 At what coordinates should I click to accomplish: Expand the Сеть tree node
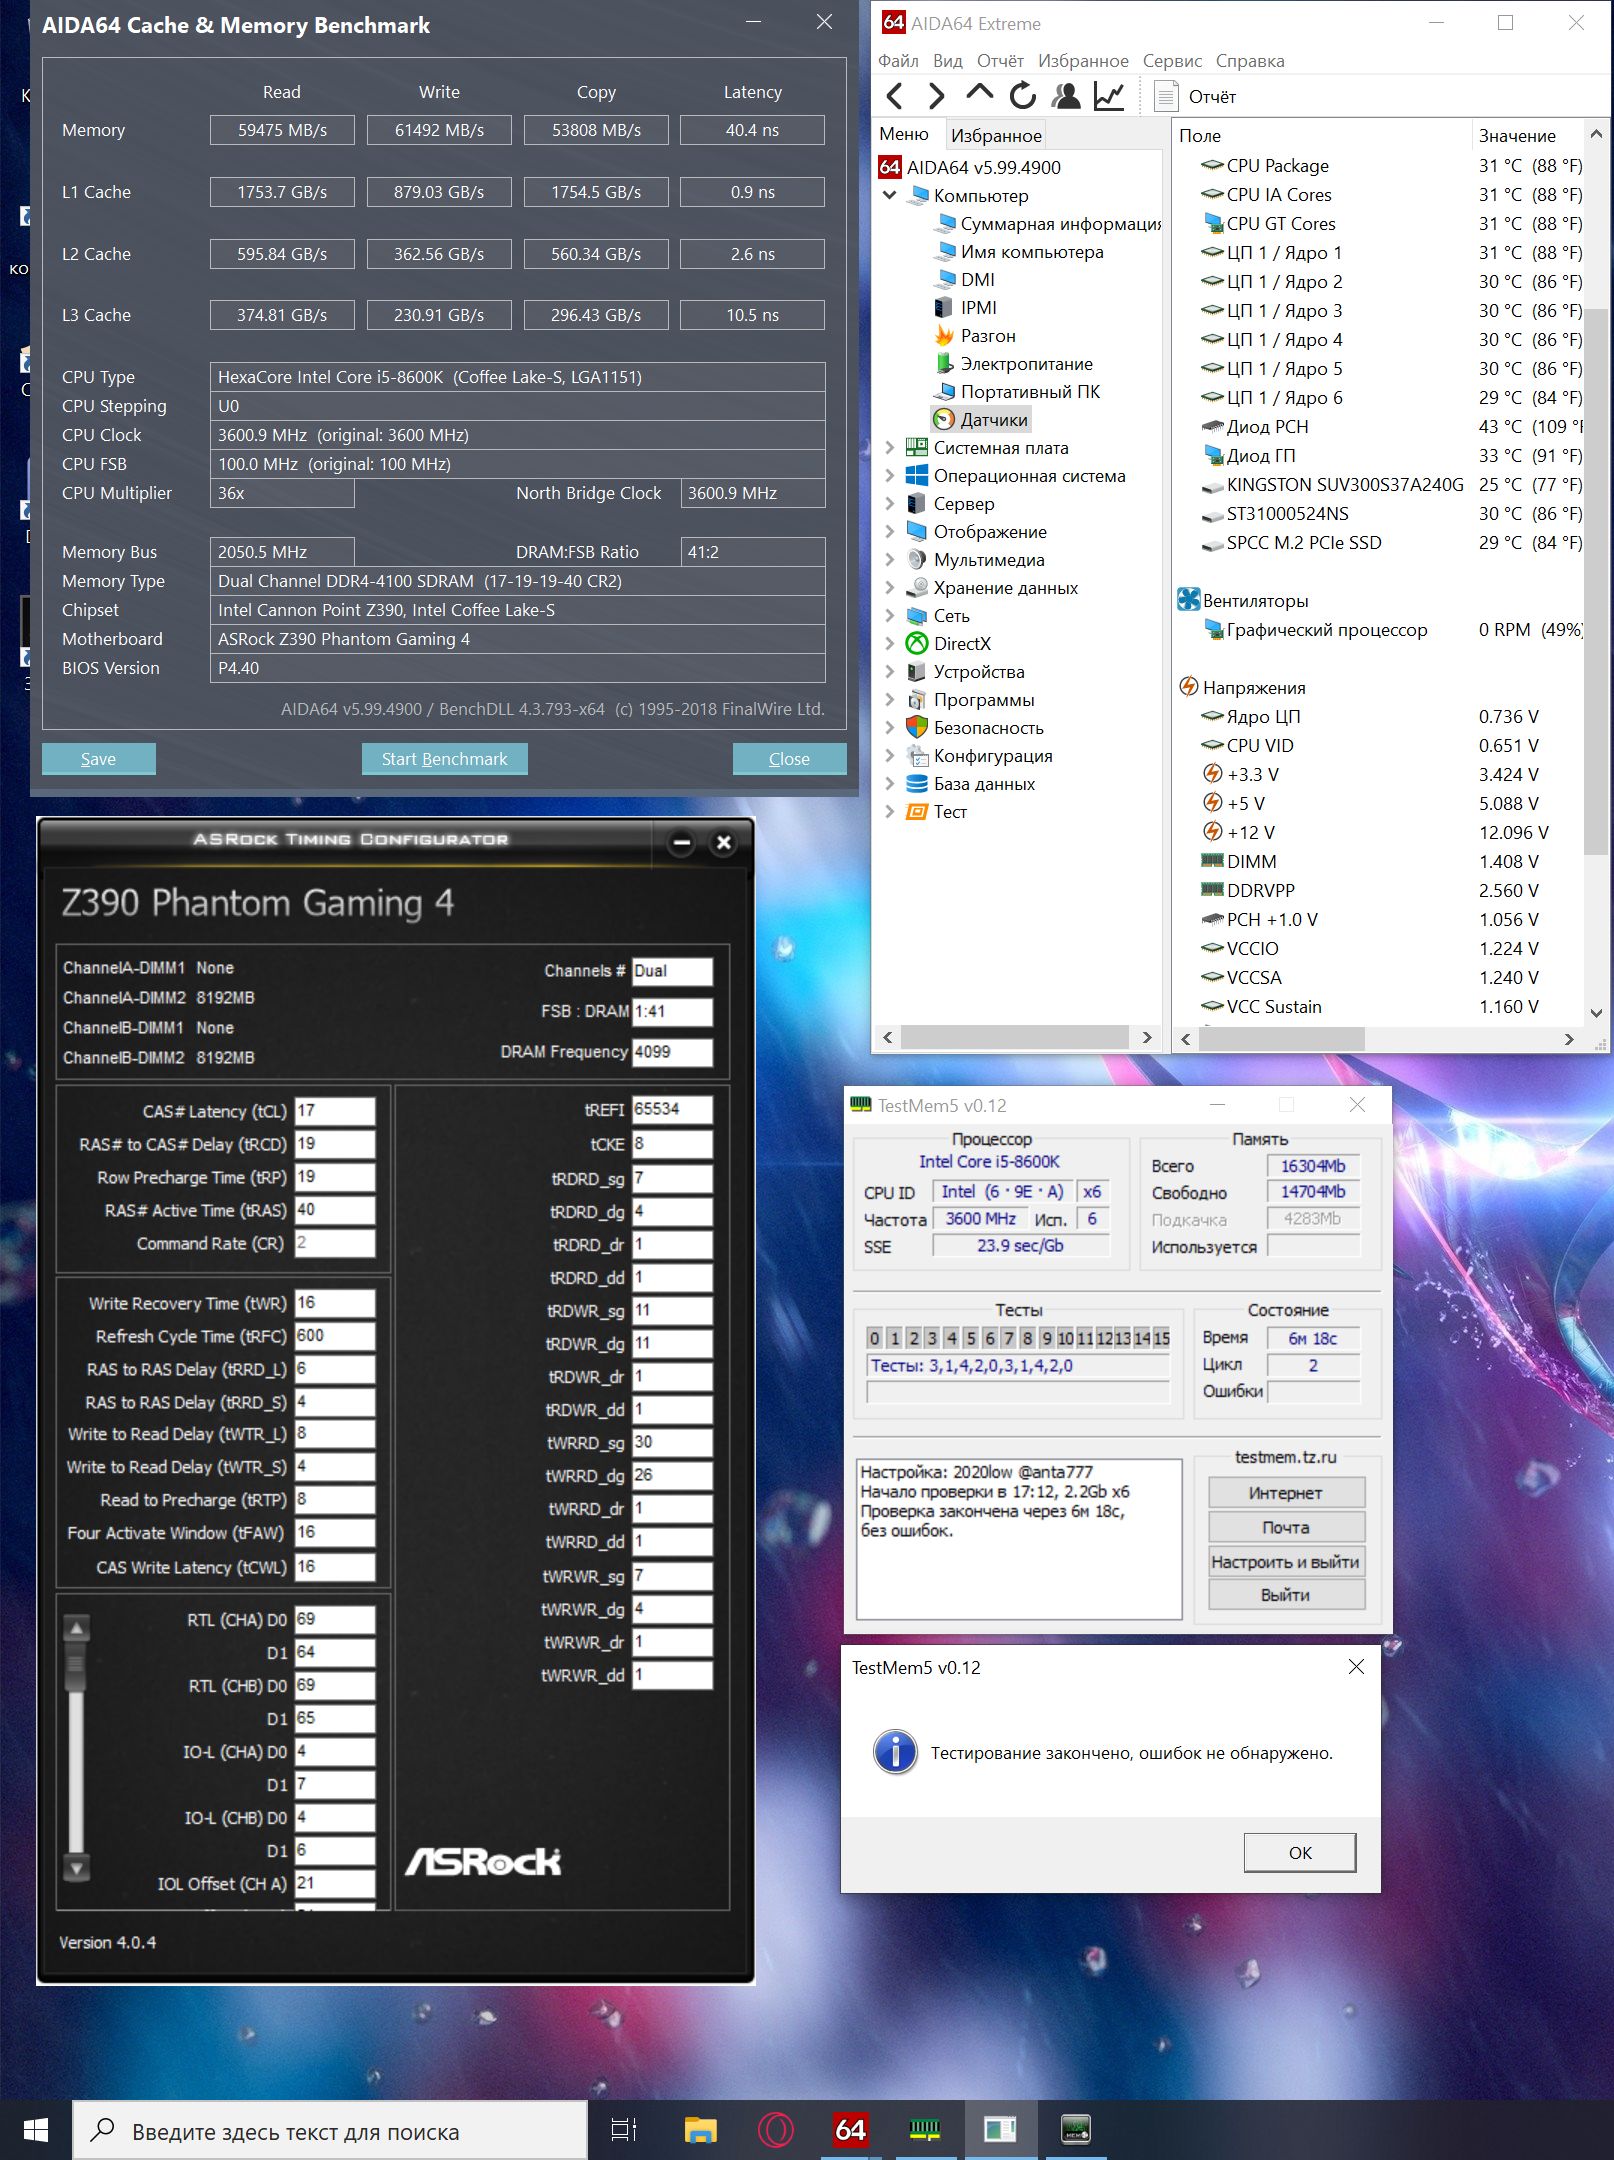[889, 616]
